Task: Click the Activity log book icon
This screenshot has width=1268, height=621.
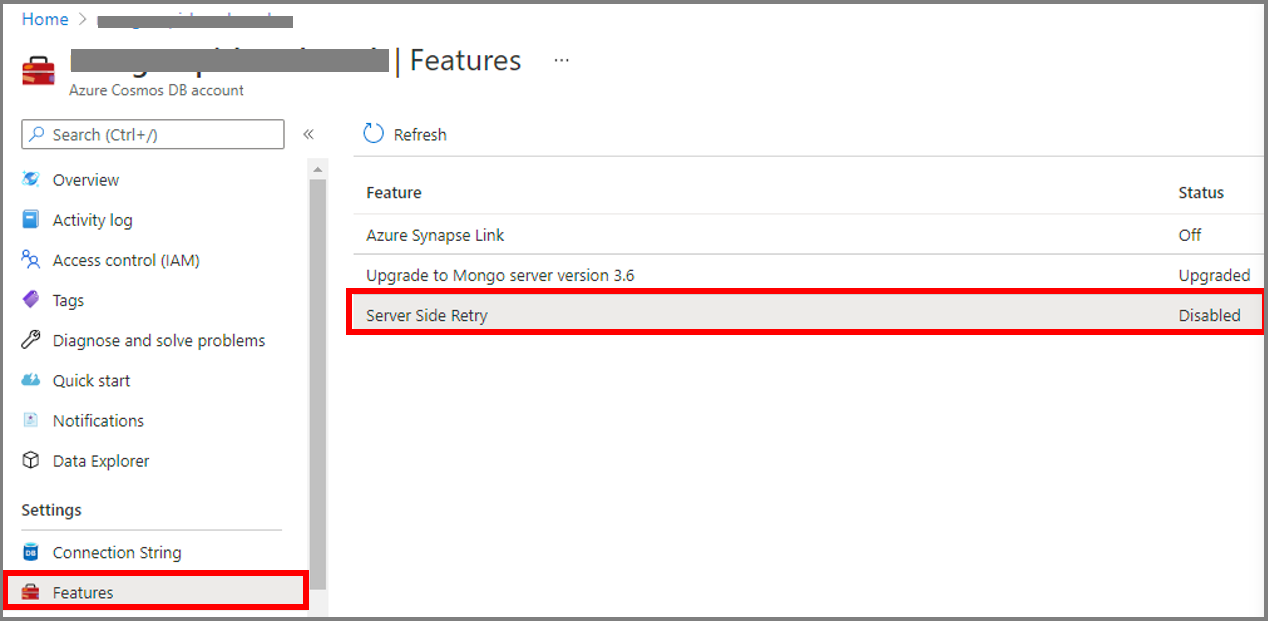Action: [x=31, y=220]
